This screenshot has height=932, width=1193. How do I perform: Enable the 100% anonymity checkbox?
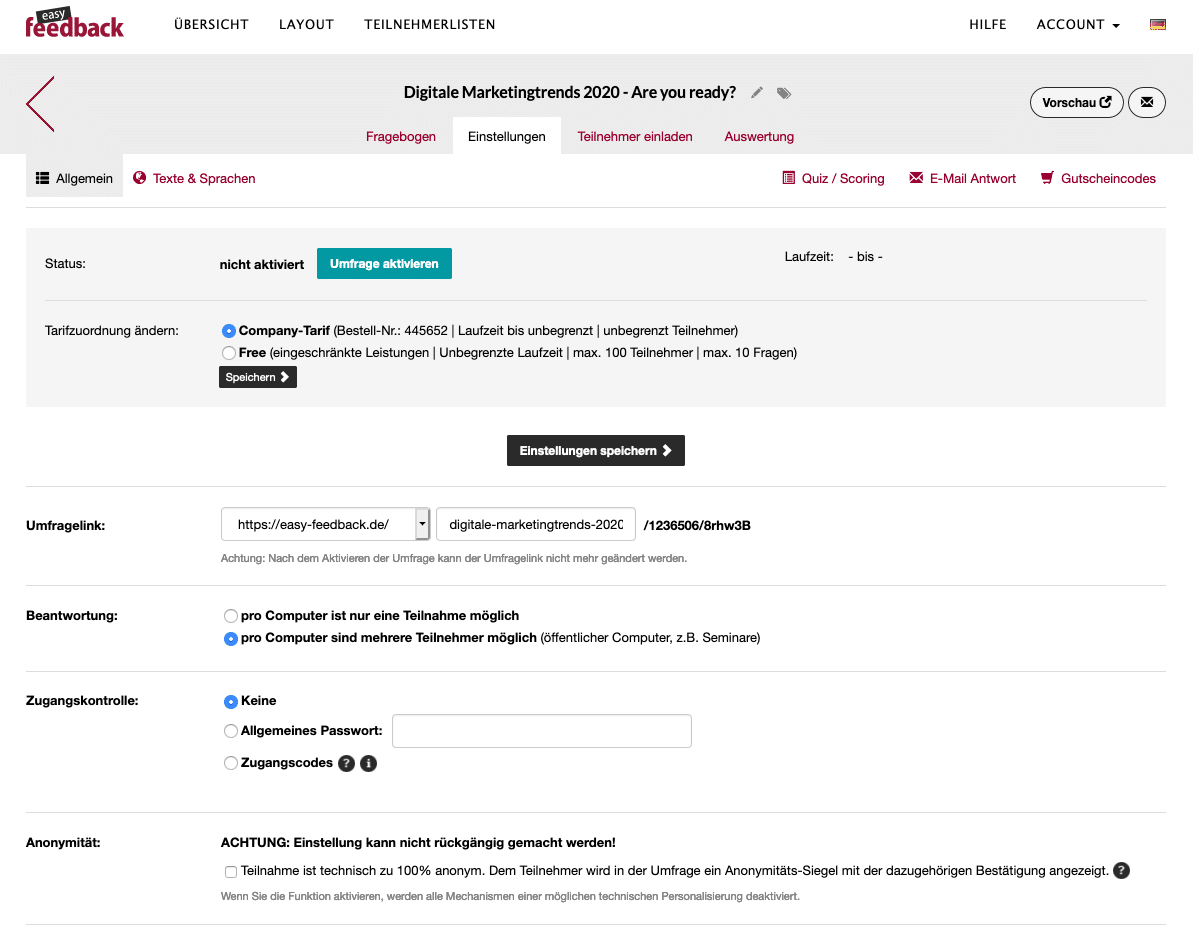pyautogui.click(x=231, y=871)
